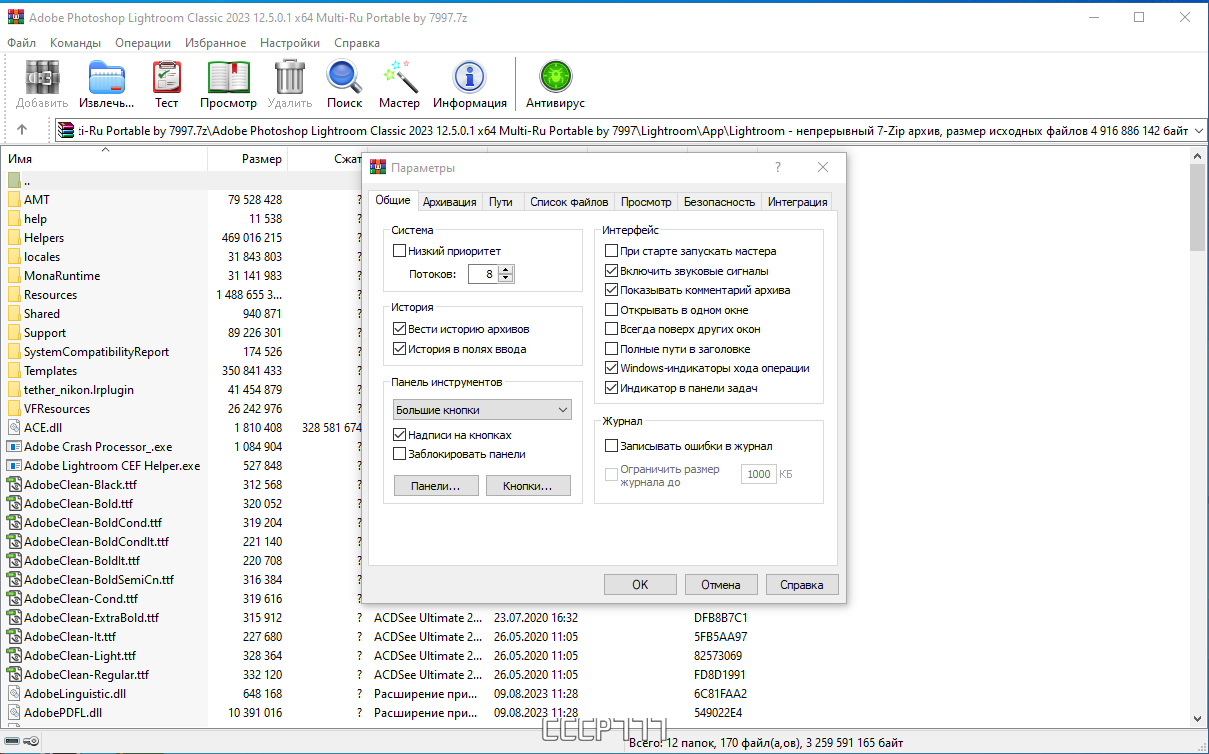Enable Записывать ошибки в журнал
The width and height of the screenshot is (1209, 754).
tap(612, 446)
